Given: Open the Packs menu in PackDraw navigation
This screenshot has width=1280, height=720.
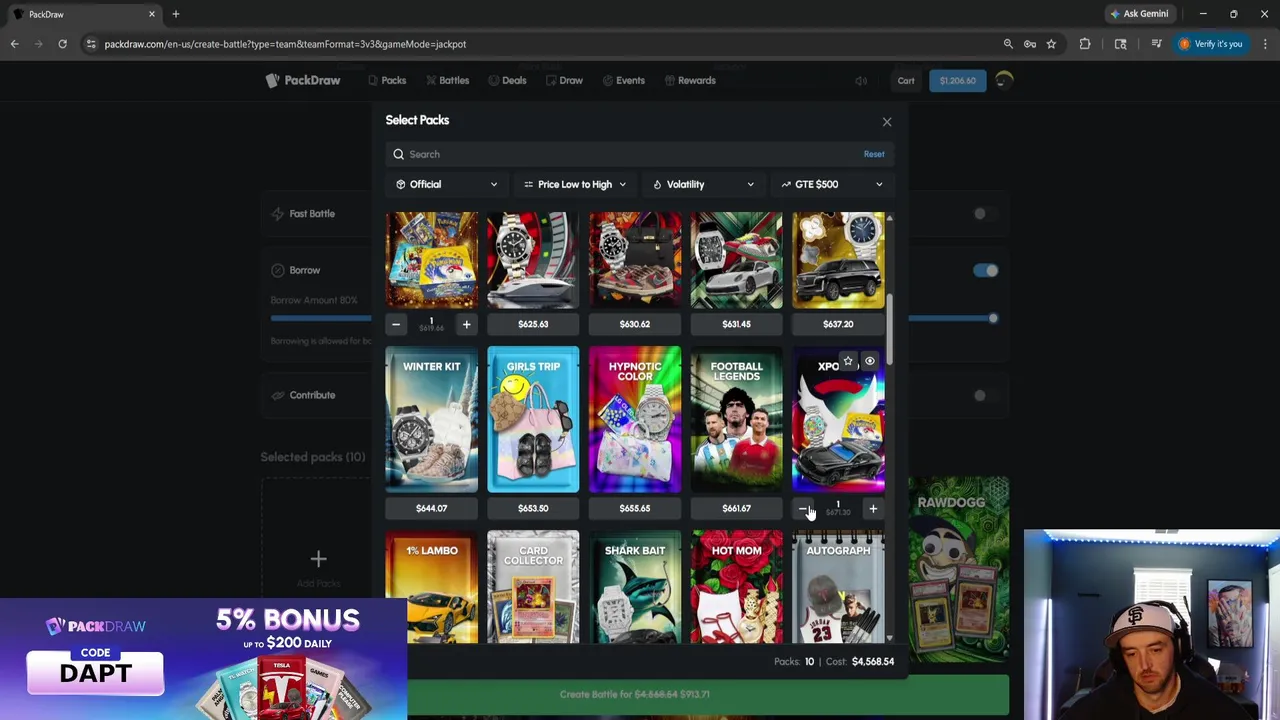Looking at the screenshot, I should click(386, 80).
